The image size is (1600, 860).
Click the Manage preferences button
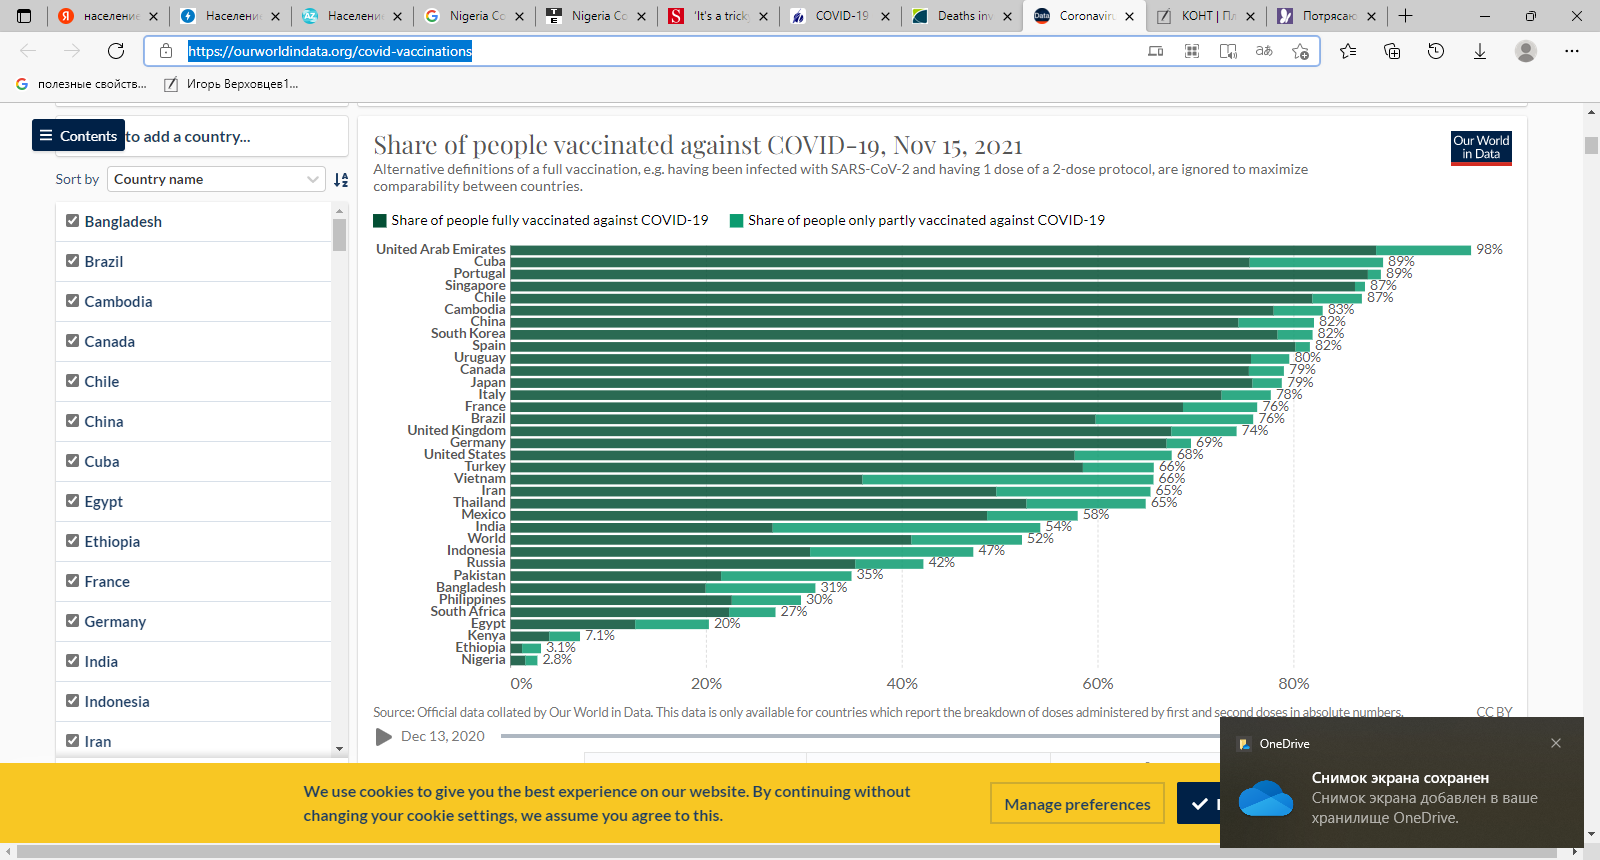[1077, 804]
